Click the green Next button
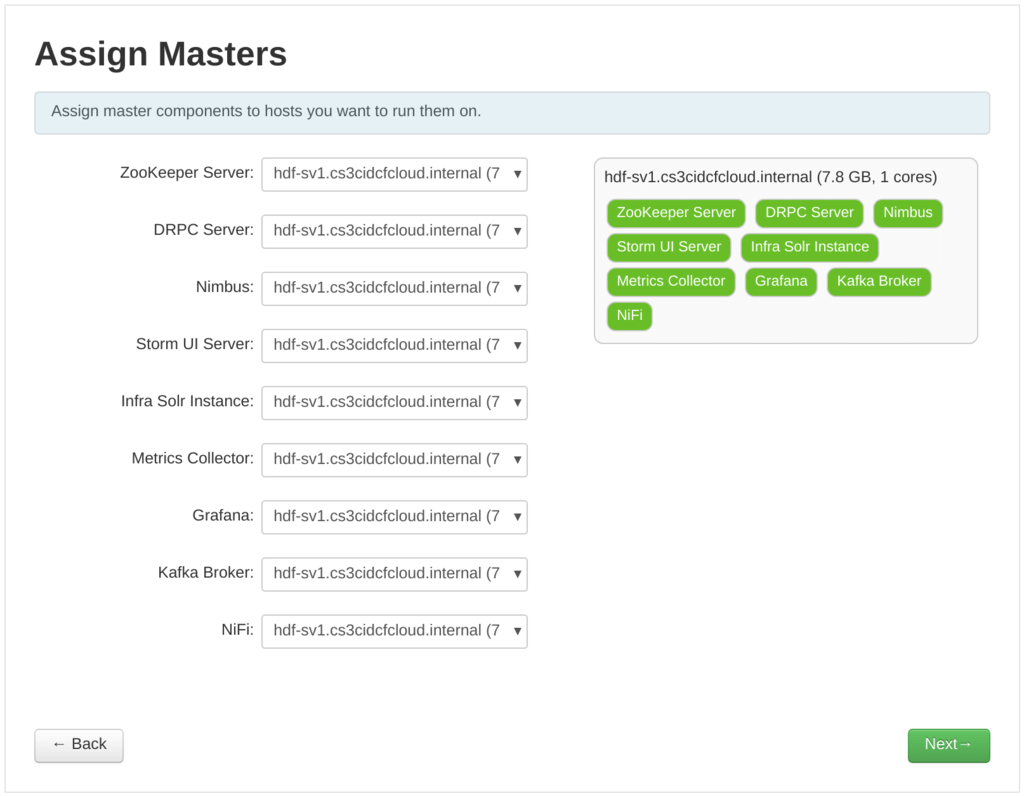1024x796 pixels. tap(948, 745)
